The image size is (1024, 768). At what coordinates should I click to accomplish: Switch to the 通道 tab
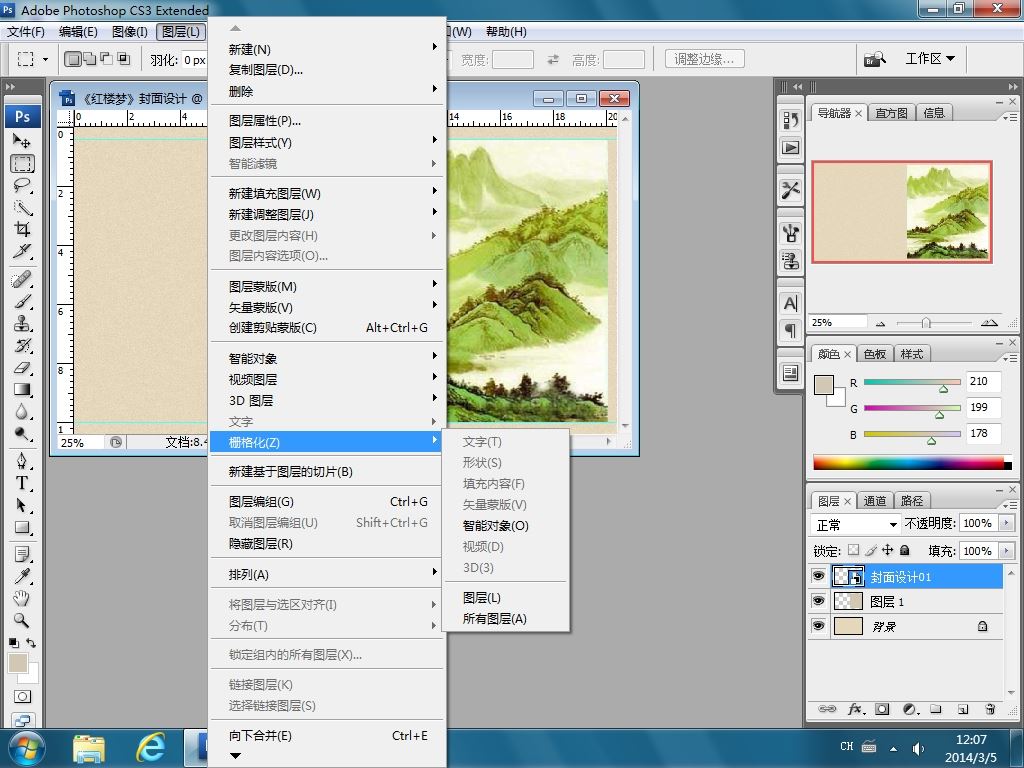point(874,501)
